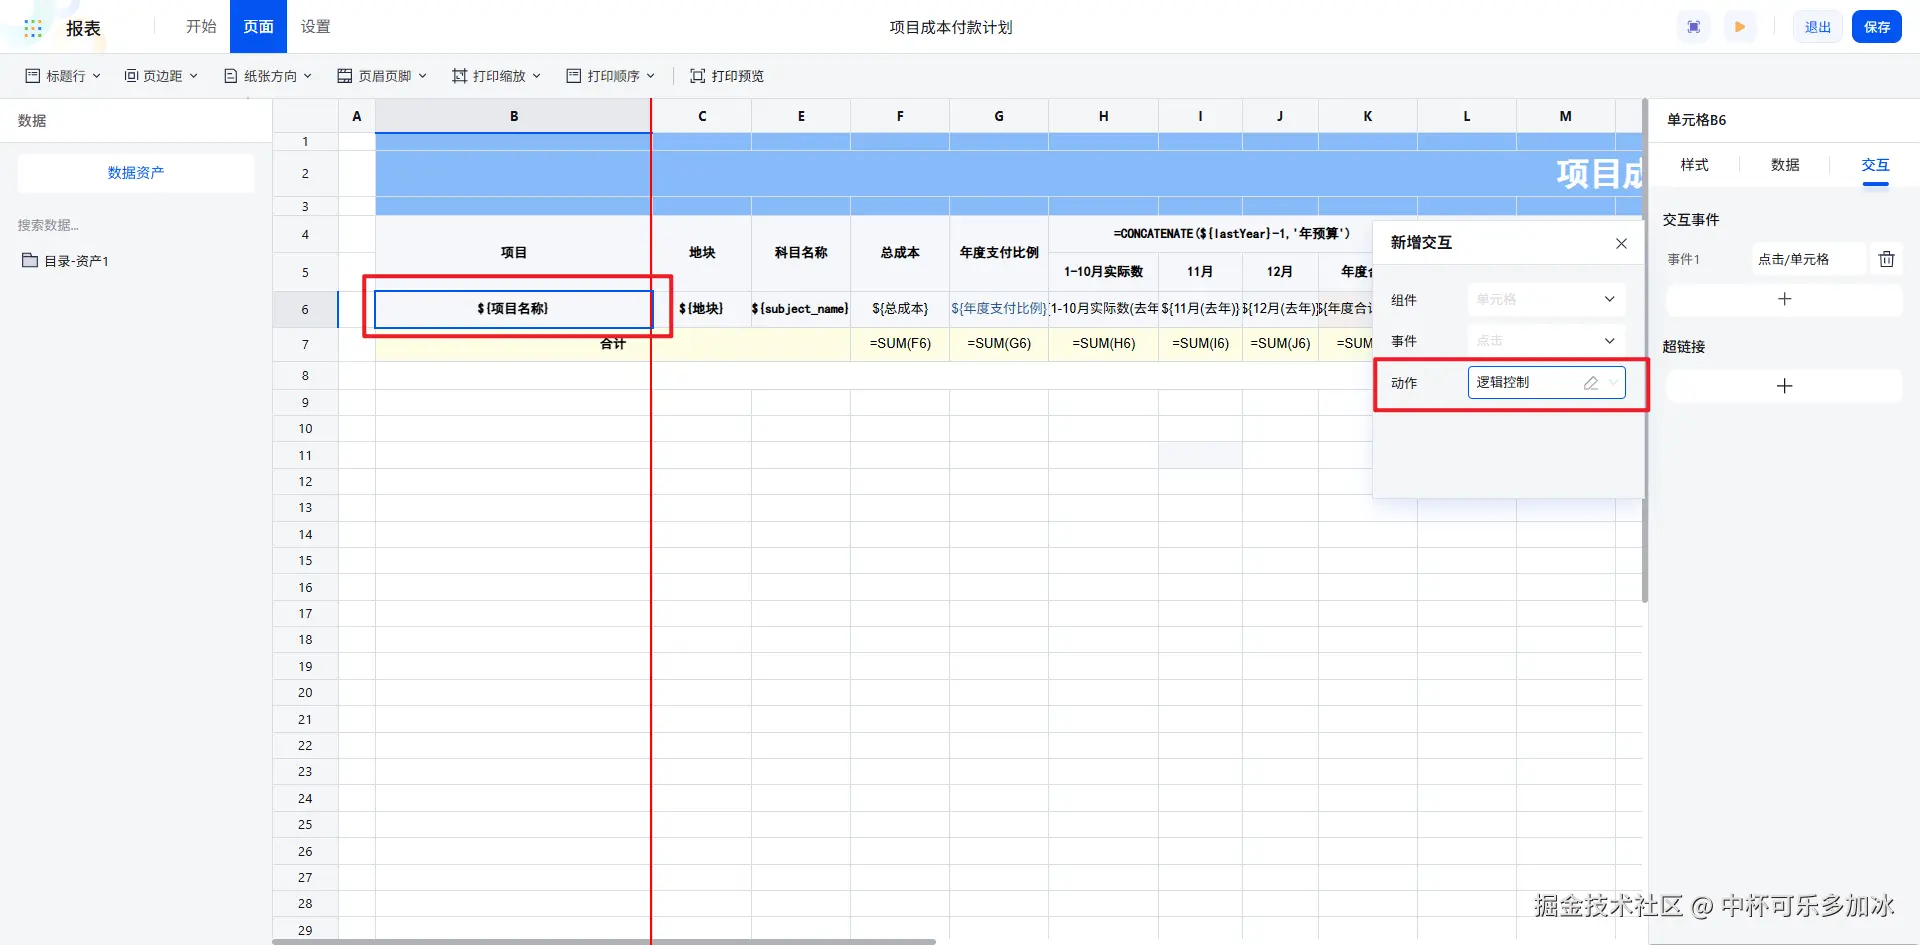The height and width of the screenshot is (945, 1920).
Task: Open the app grid launcher icon
Action: pos(33,28)
